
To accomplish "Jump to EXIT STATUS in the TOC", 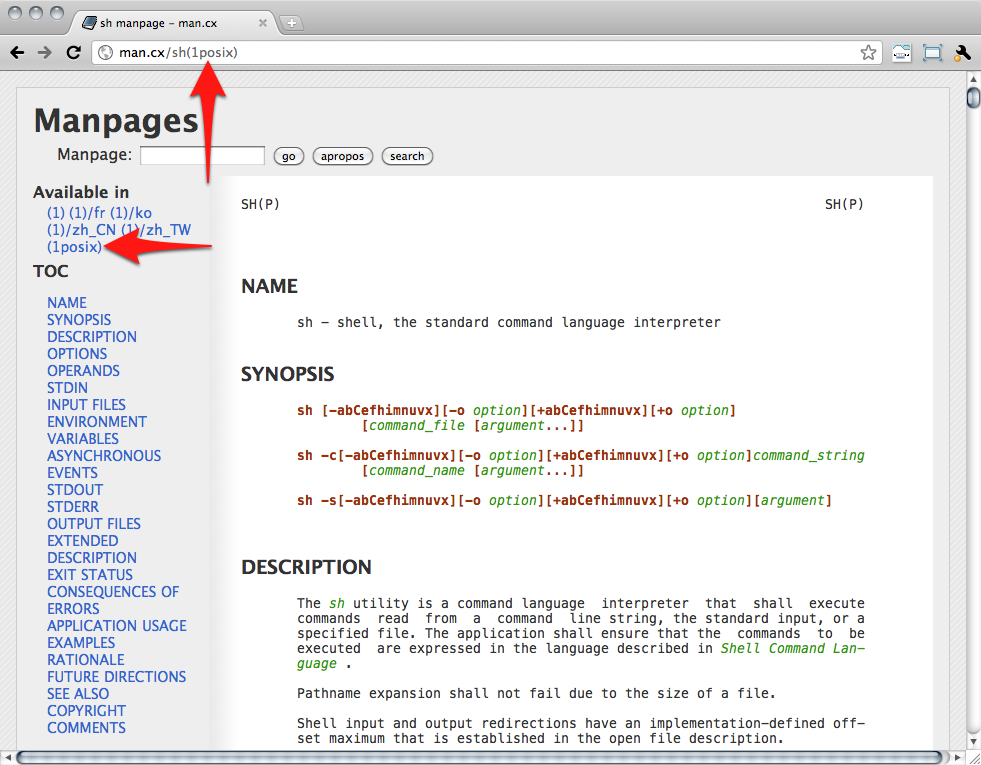I will click(x=90, y=575).
